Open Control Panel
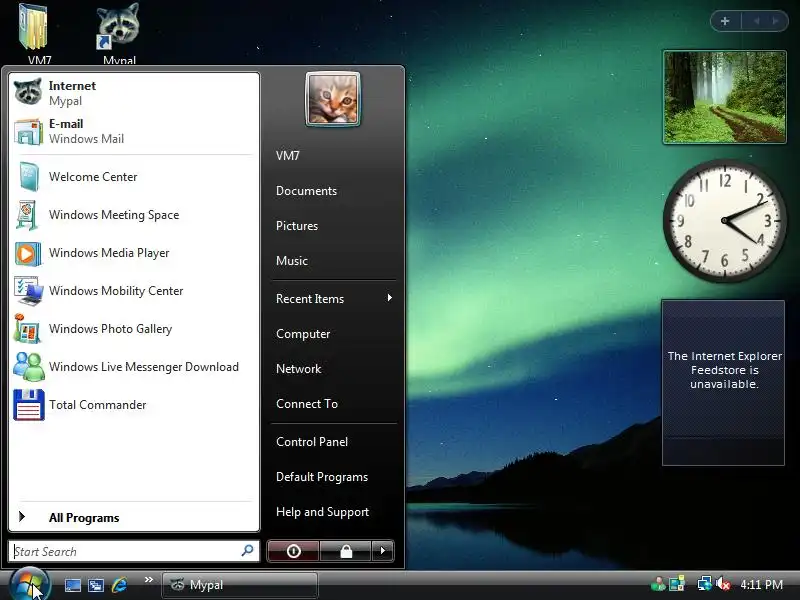Image resolution: width=800 pixels, height=600 pixels. [x=333, y=442]
